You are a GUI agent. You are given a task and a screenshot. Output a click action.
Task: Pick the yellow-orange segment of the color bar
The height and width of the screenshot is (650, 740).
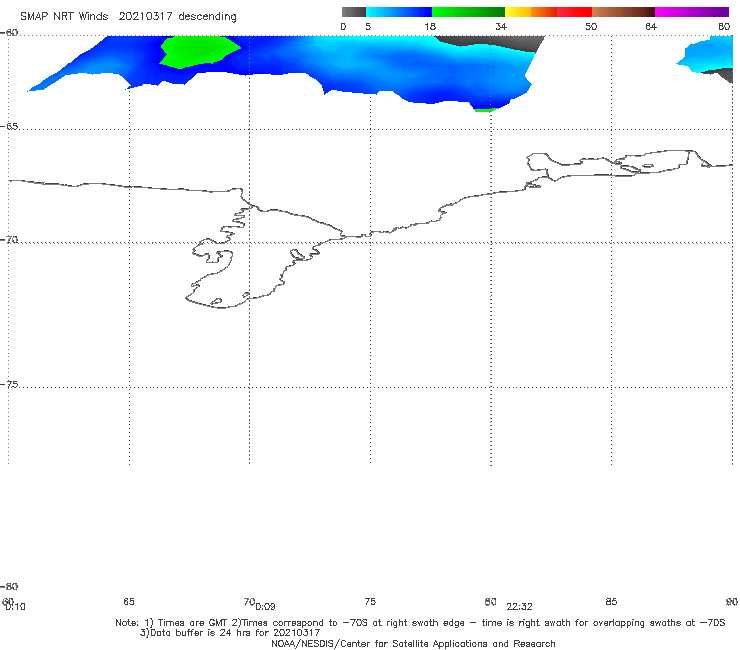(530, 12)
